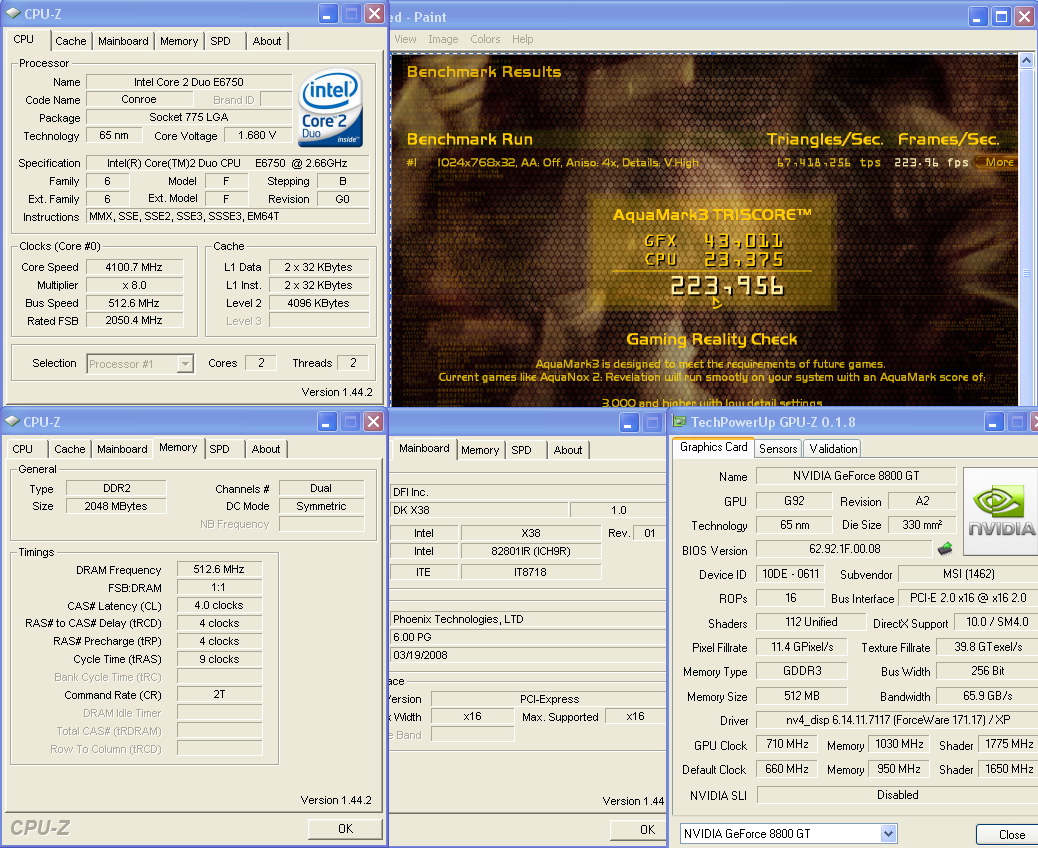Click OK in the bottom CPU-Z Memory window
Image resolution: width=1038 pixels, height=848 pixels.
tap(346, 829)
